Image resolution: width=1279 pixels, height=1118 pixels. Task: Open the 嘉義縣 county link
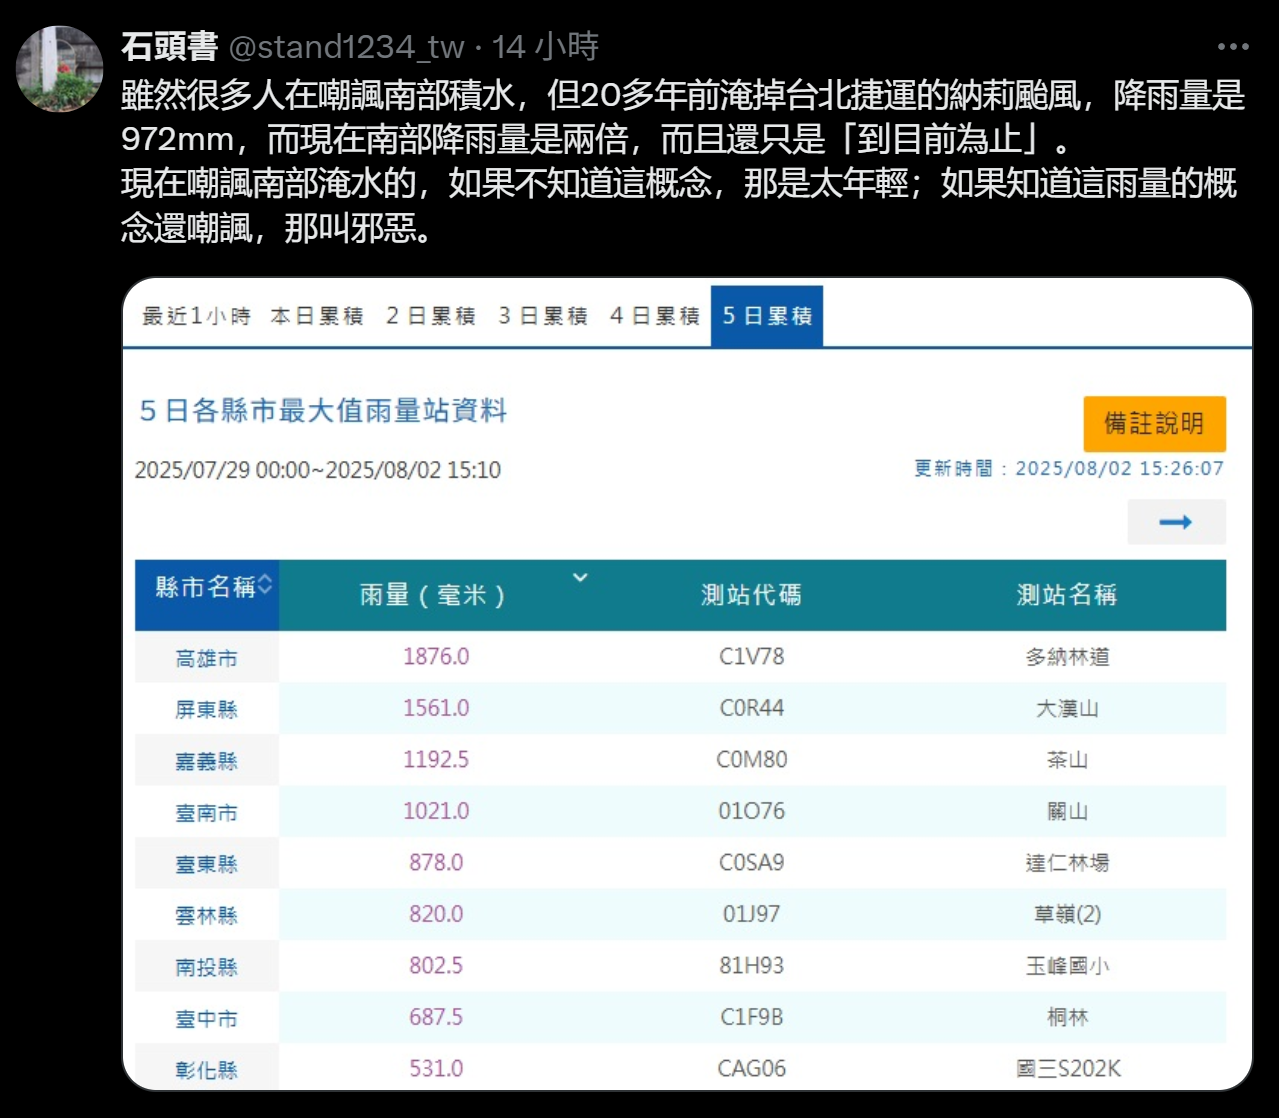[x=207, y=761]
